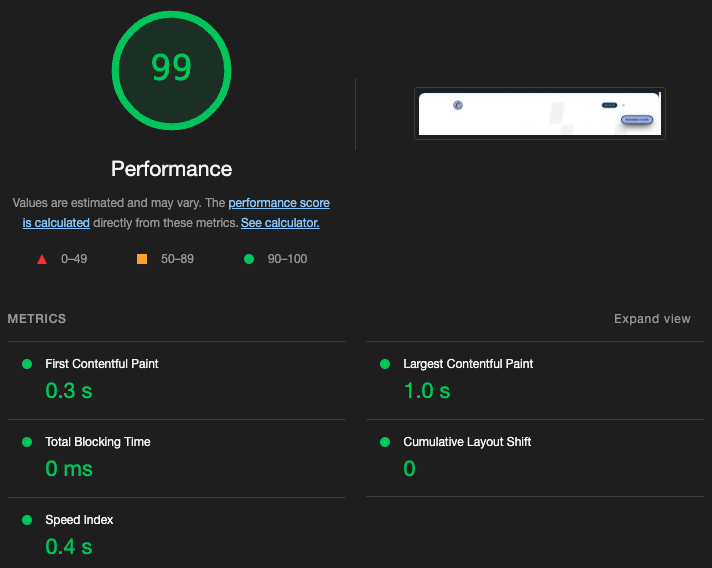Click the Cumulative Layout Shift metric label
Image resolution: width=712 pixels, height=568 pixels.
(x=467, y=442)
